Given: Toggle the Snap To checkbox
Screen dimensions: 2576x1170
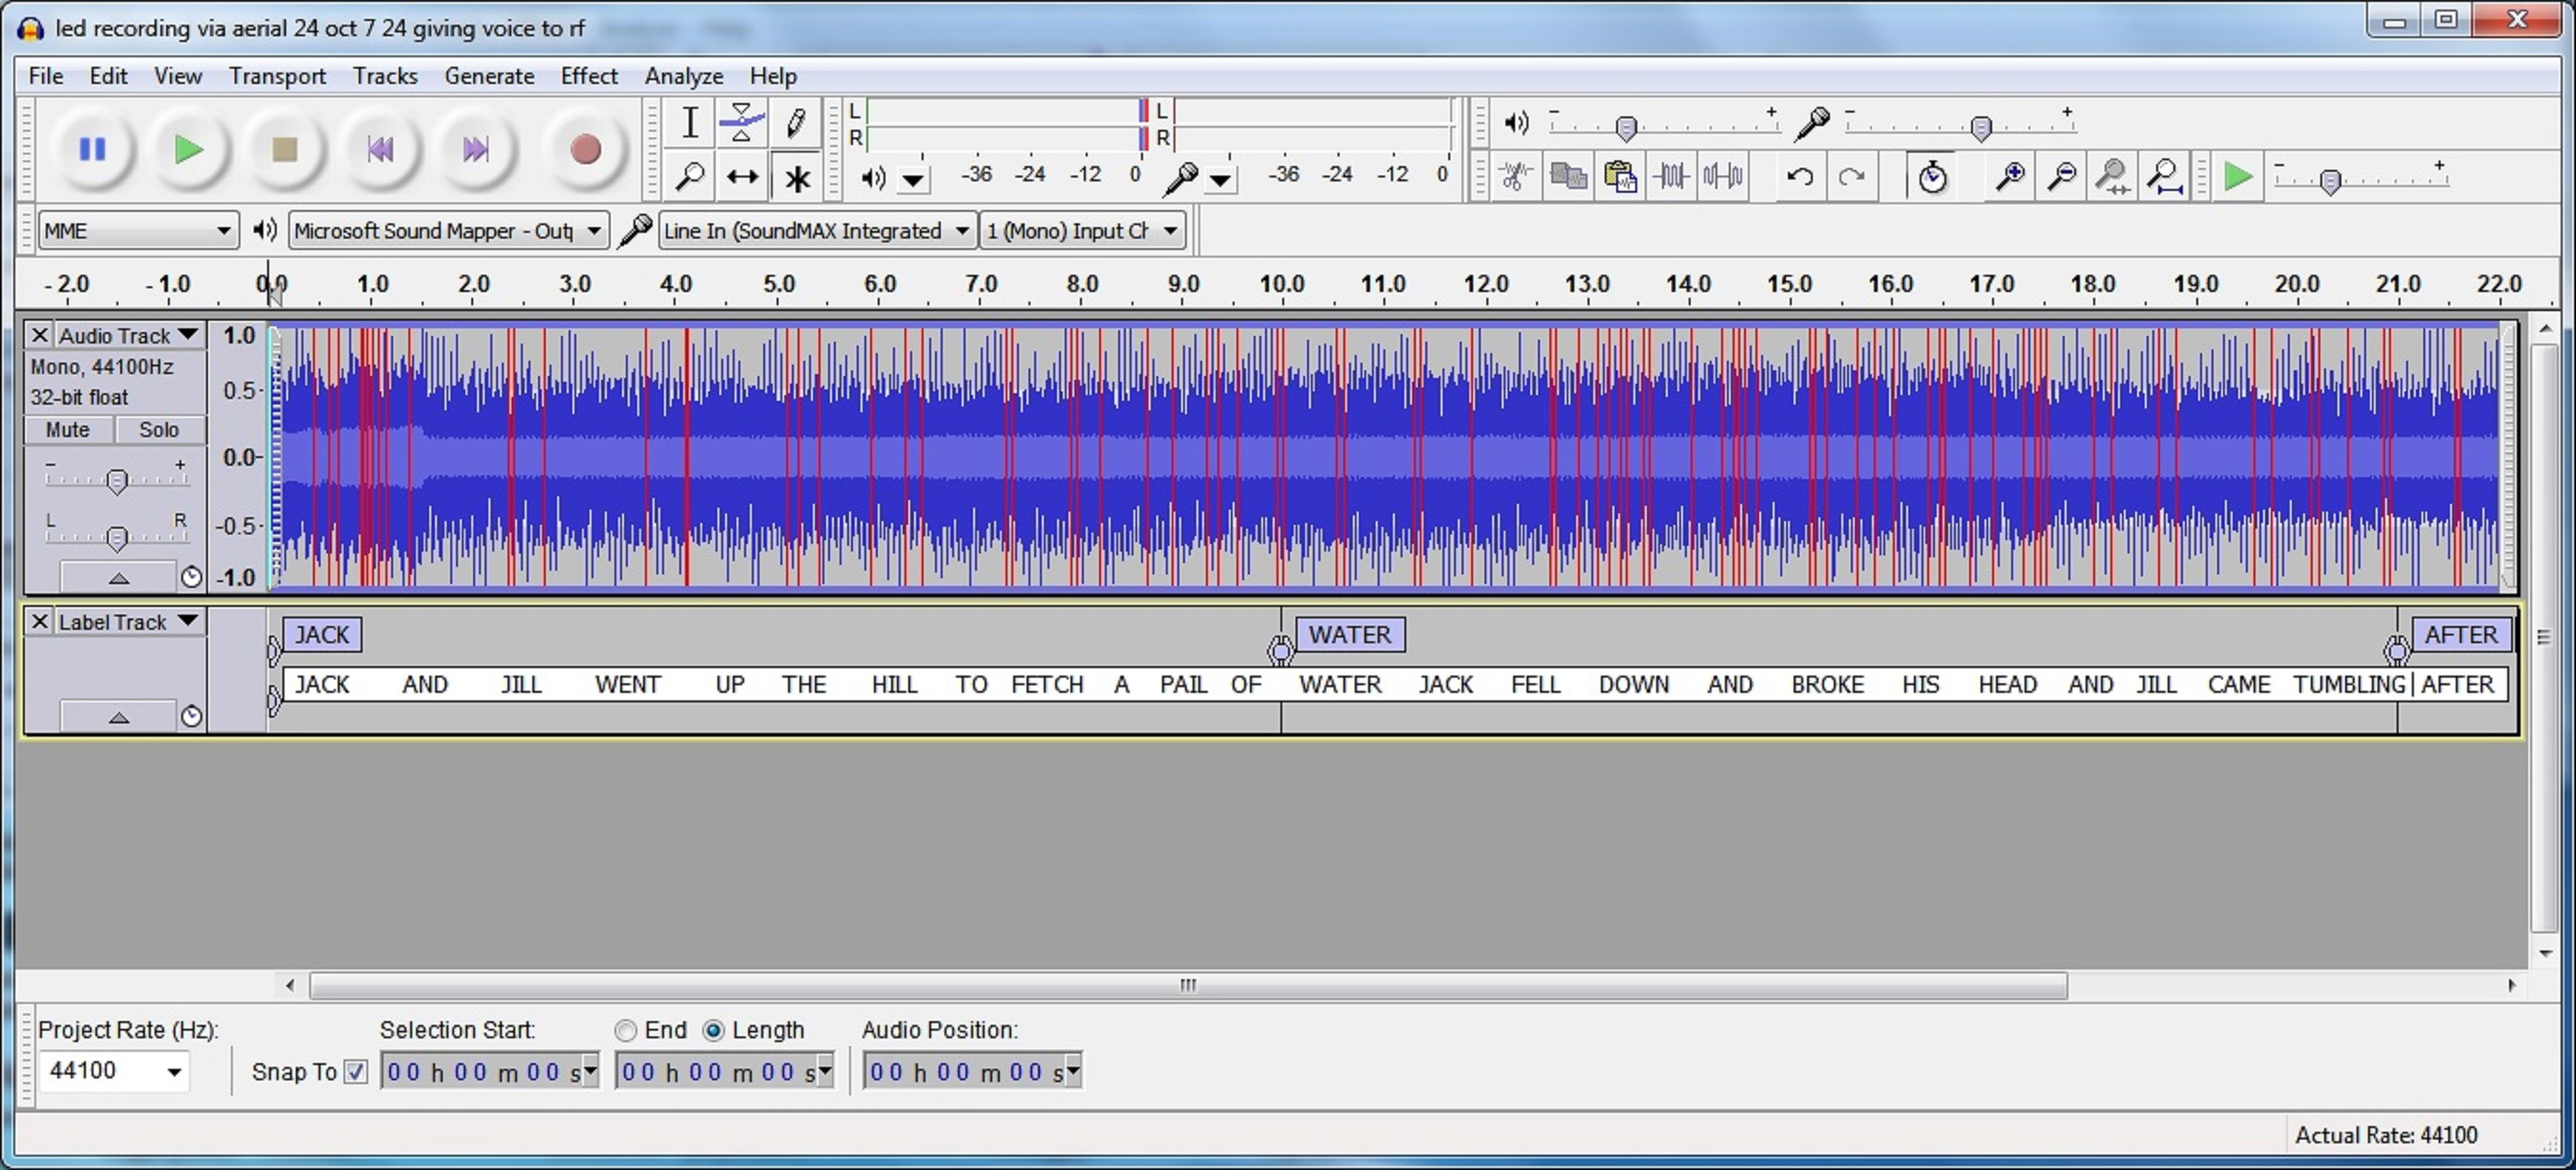Looking at the screenshot, I should [355, 1072].
